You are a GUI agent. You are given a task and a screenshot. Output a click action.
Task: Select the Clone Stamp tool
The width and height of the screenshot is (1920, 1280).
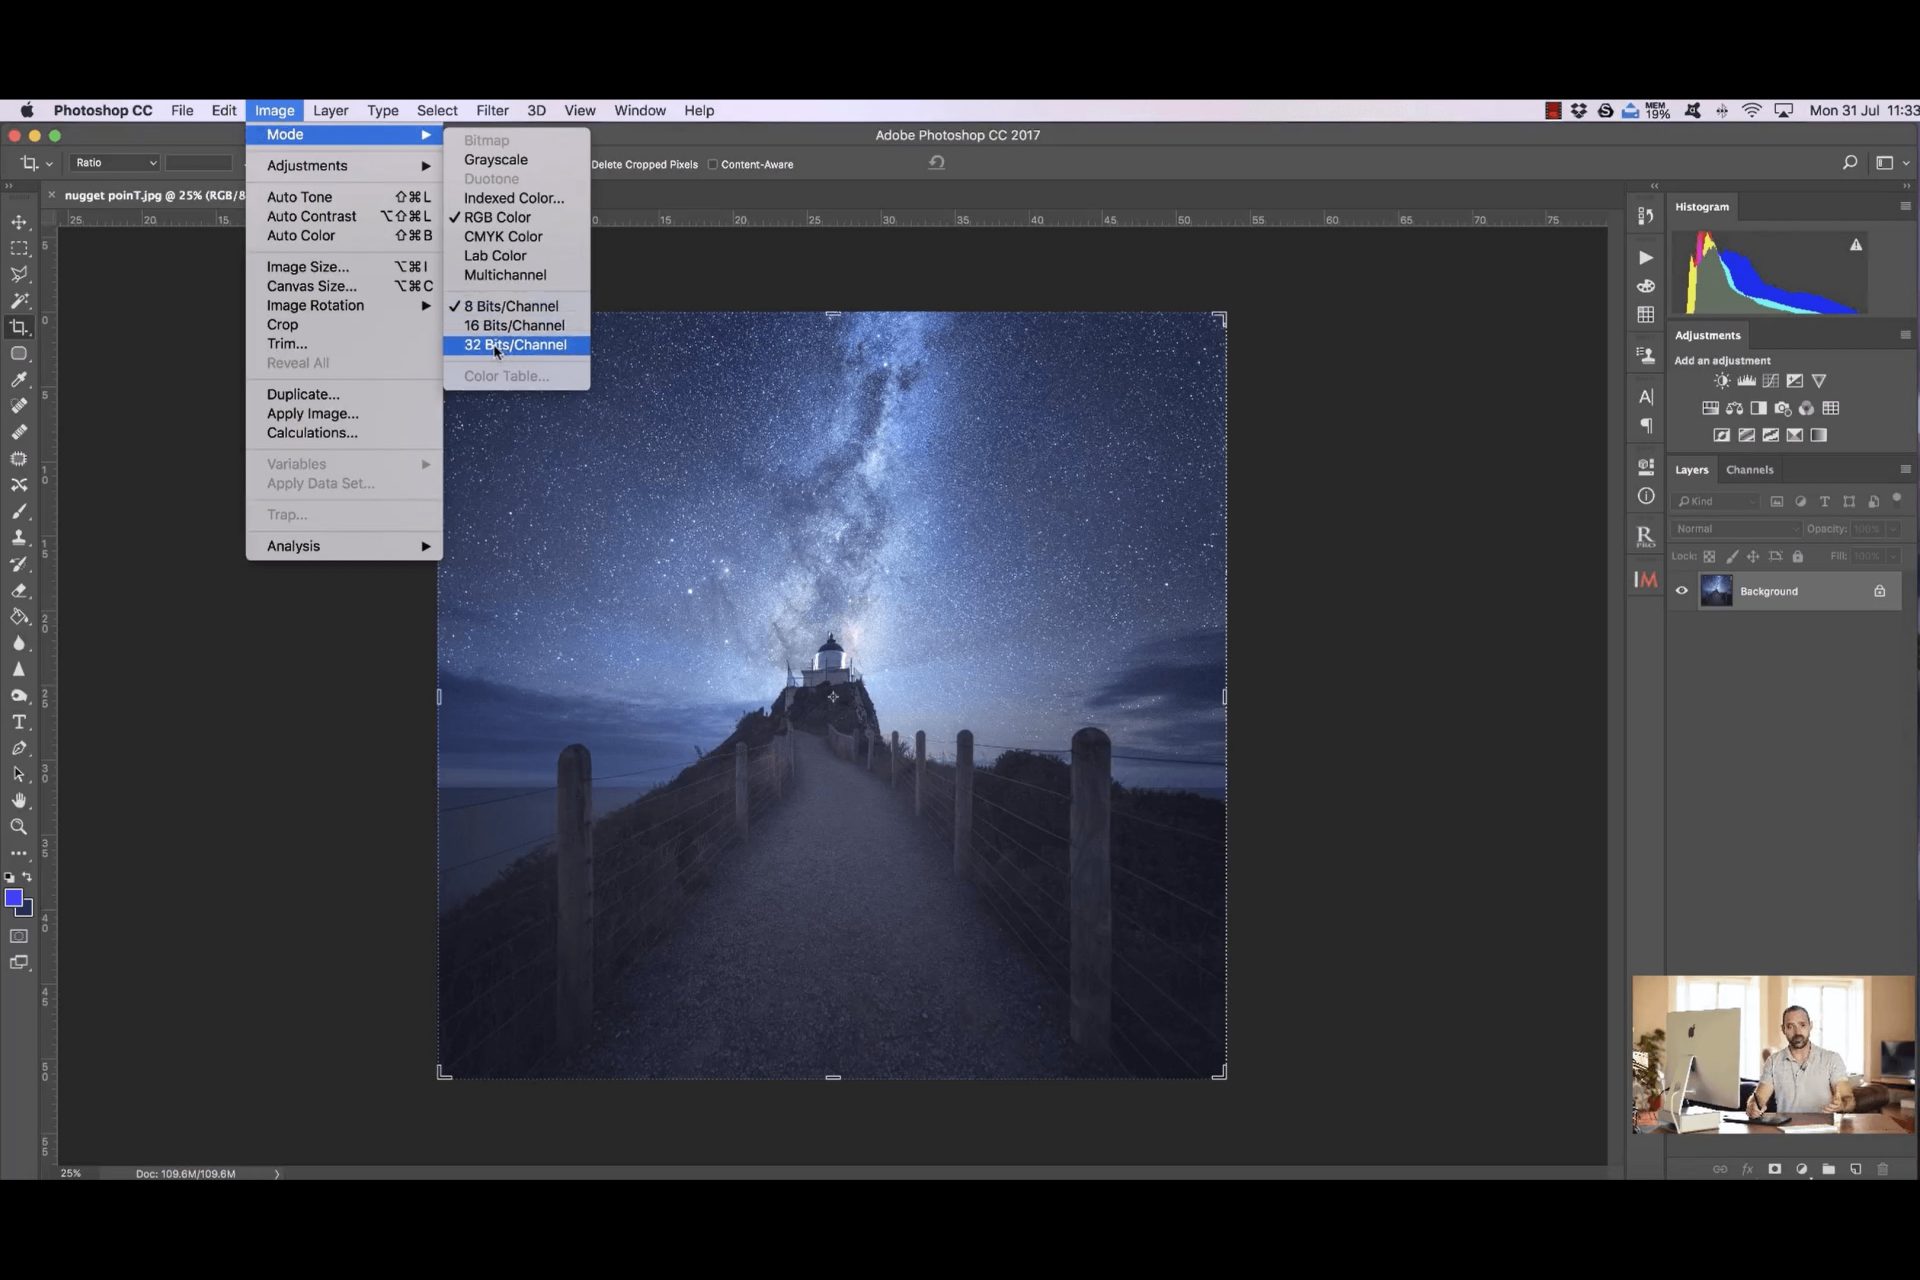19,538
